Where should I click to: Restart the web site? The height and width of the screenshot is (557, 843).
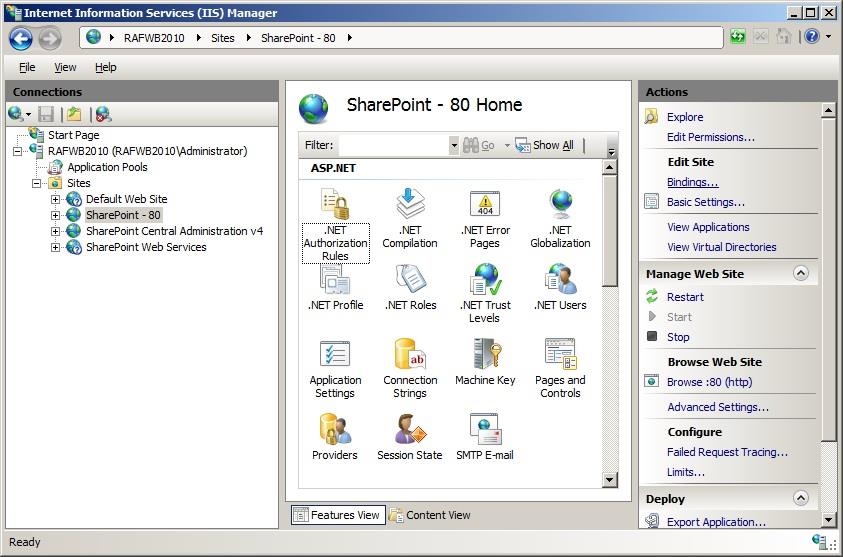685,297
